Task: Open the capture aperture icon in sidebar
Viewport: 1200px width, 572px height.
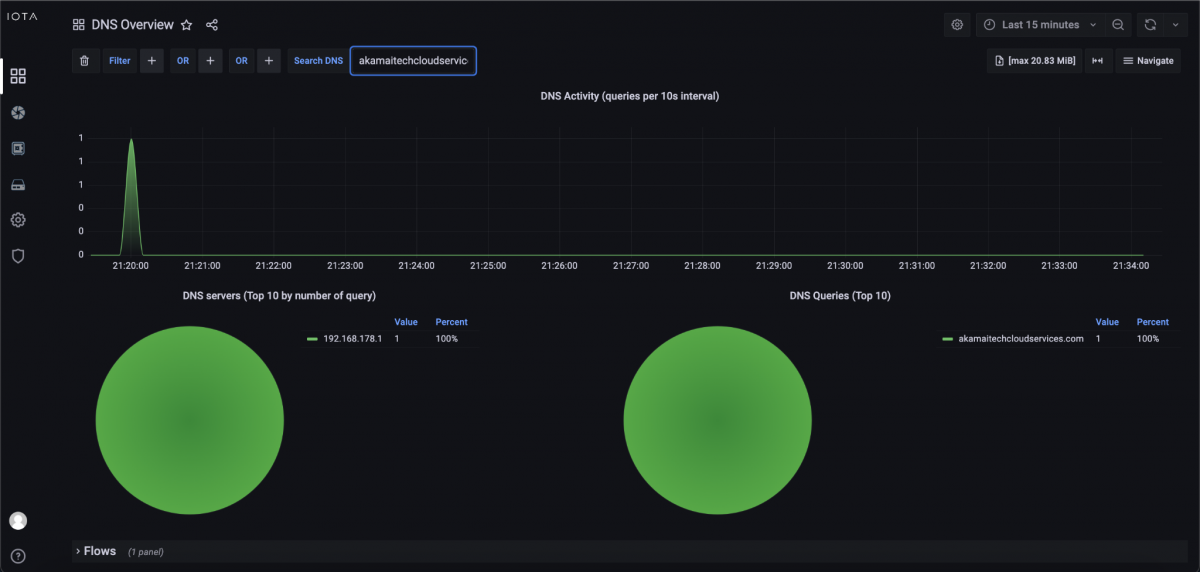Action: 18,112
